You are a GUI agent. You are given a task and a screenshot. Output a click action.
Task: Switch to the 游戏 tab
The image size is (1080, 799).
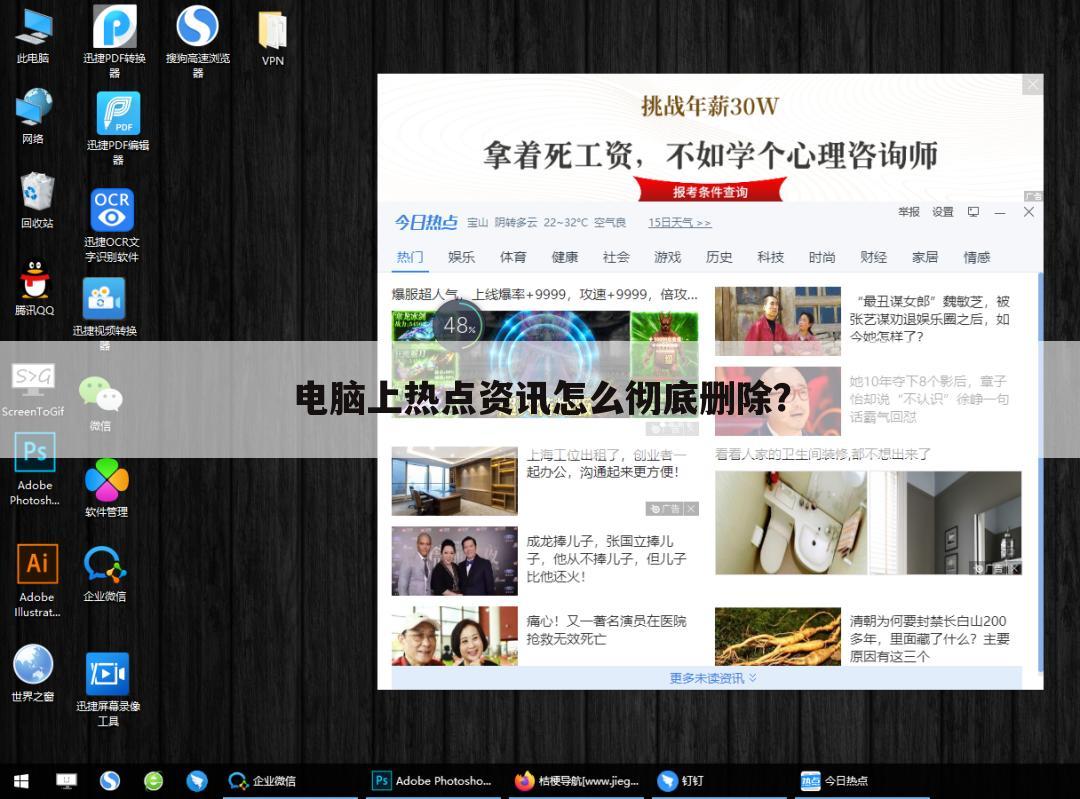pos(667,257)
